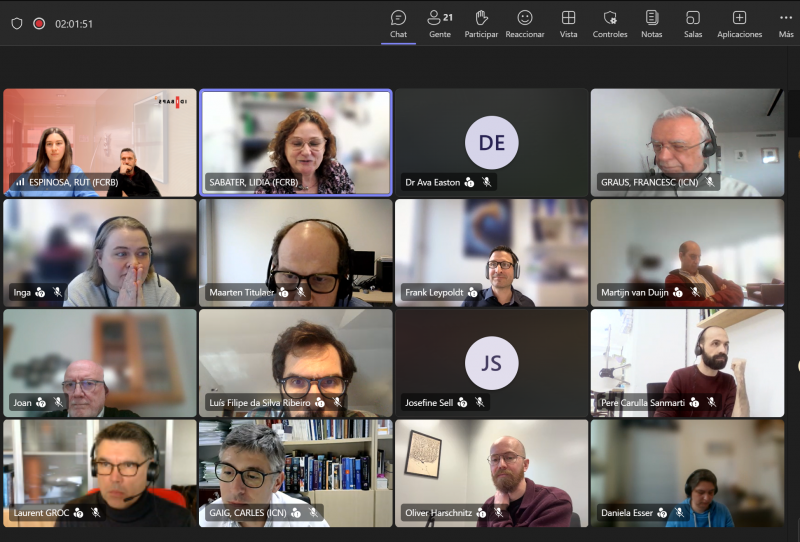Click Dr Ava Easton name label
The image size is (800, 542).
(433, 182)
